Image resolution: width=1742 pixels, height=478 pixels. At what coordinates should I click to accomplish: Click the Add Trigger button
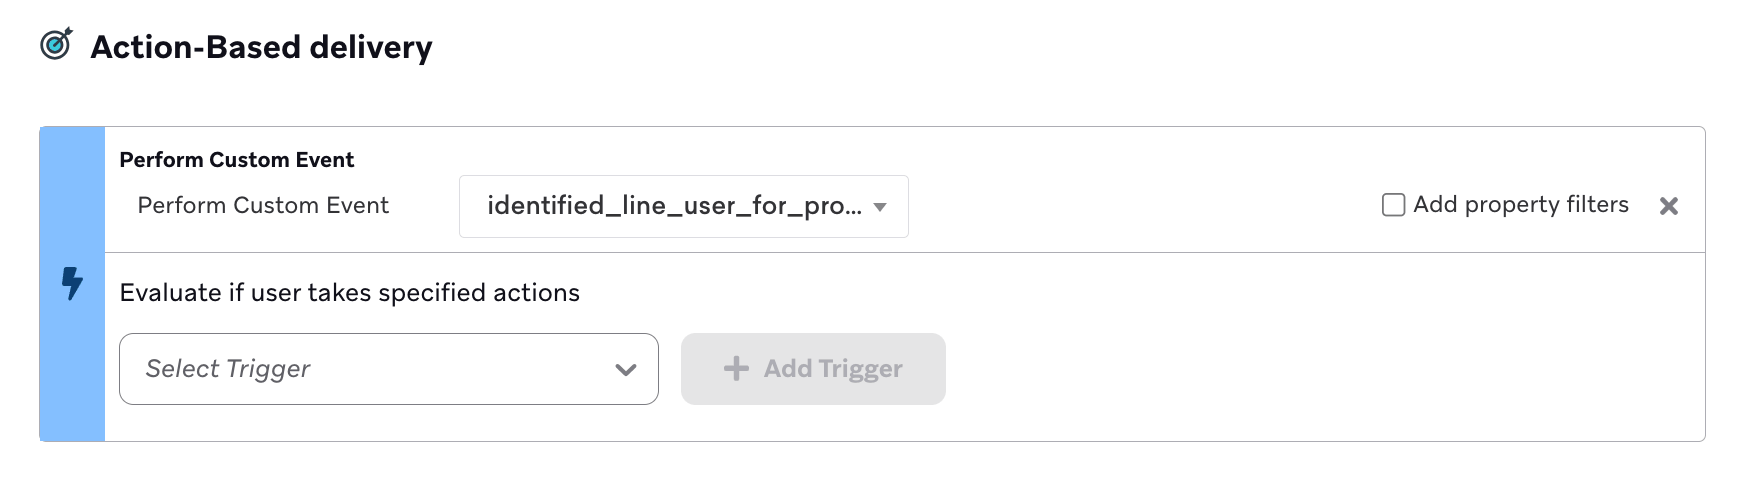813,369
